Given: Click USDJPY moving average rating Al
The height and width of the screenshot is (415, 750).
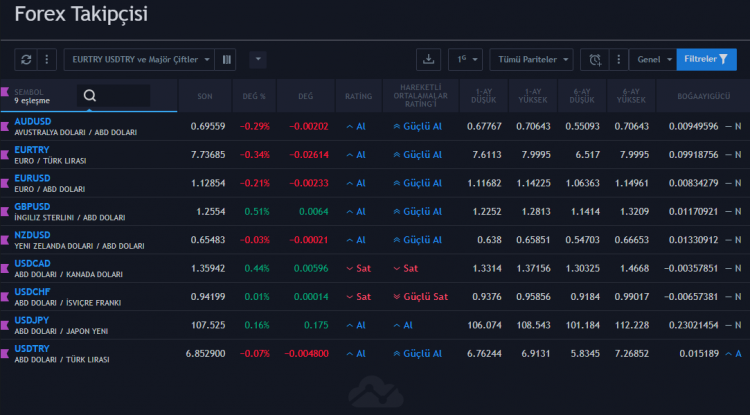Looking at the screenshot, I should [403, 325].
